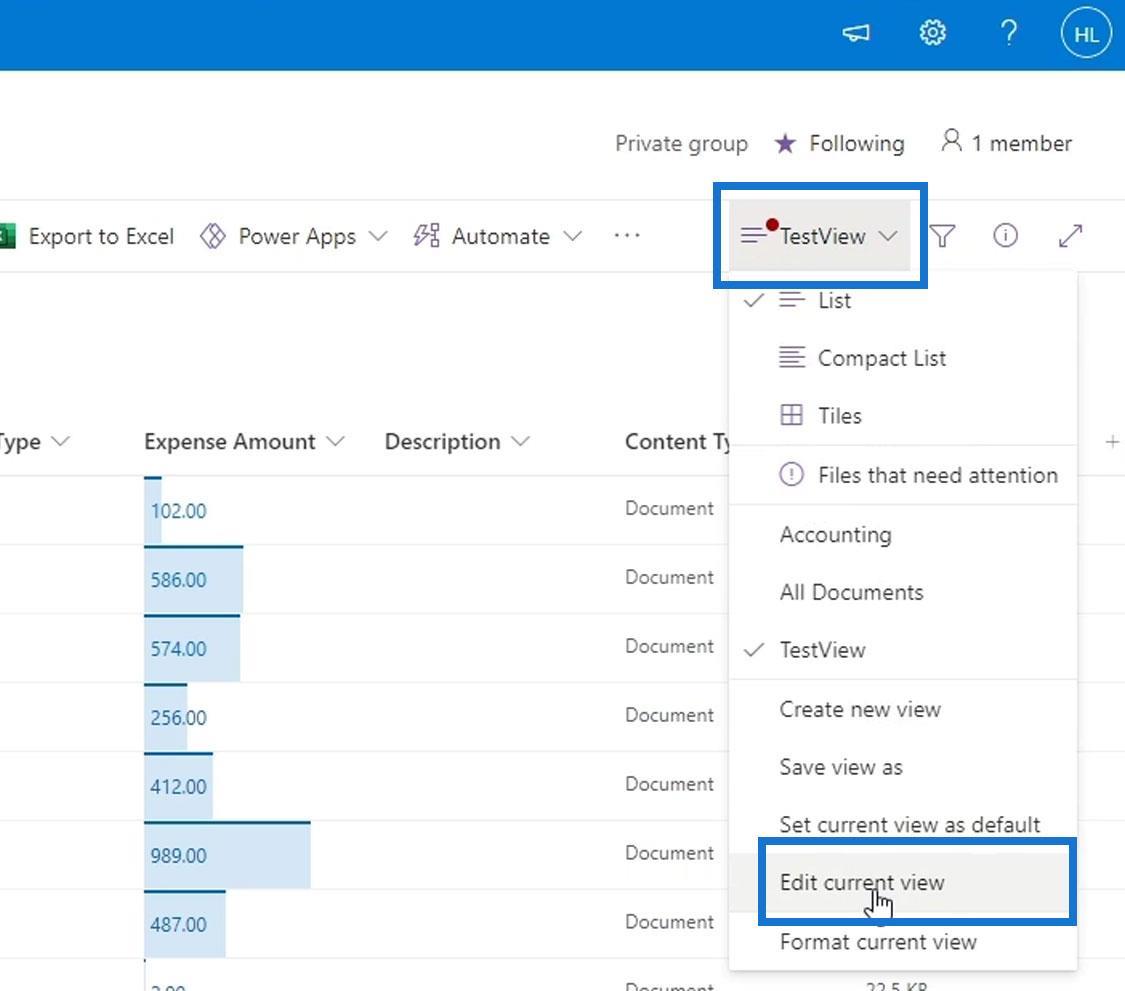Click the Power Apps diamond icon

[x=212, y=236]
